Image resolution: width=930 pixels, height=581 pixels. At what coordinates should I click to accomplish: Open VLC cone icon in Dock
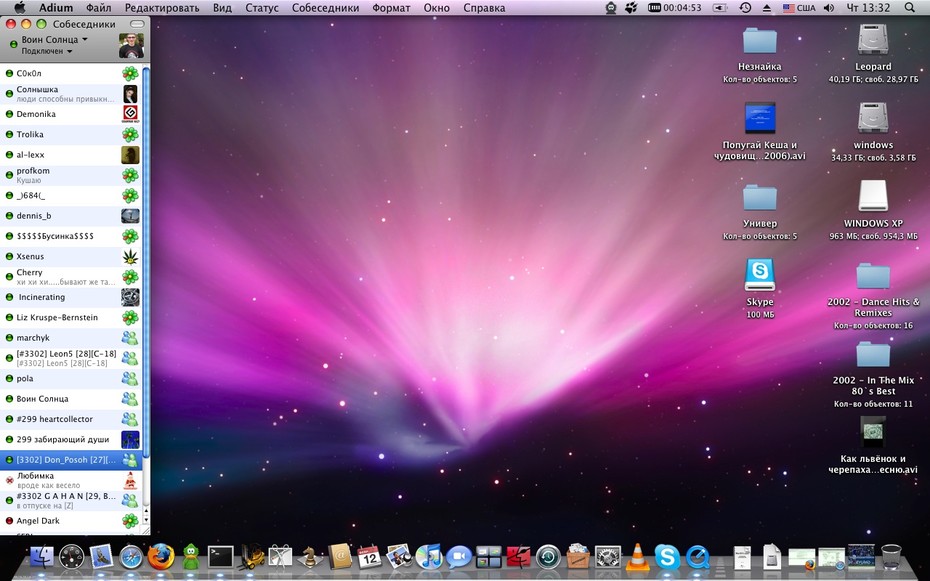tap(638, 557)
